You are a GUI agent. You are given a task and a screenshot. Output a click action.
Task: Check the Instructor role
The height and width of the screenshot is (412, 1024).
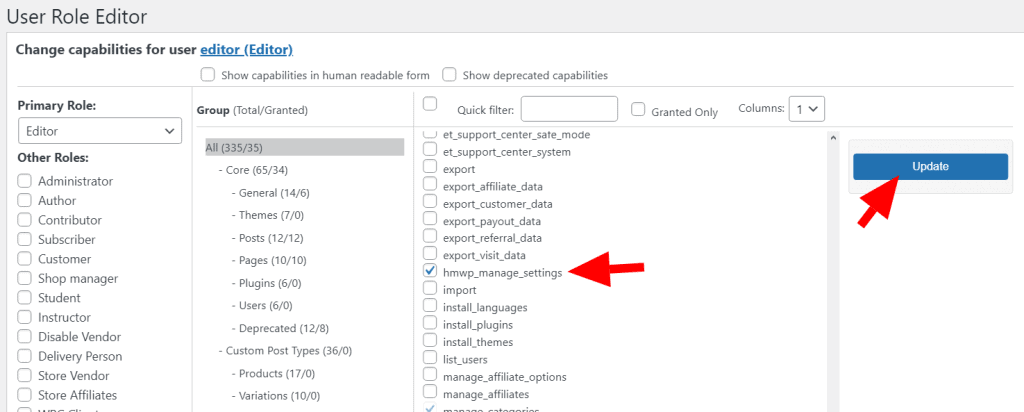25,317
